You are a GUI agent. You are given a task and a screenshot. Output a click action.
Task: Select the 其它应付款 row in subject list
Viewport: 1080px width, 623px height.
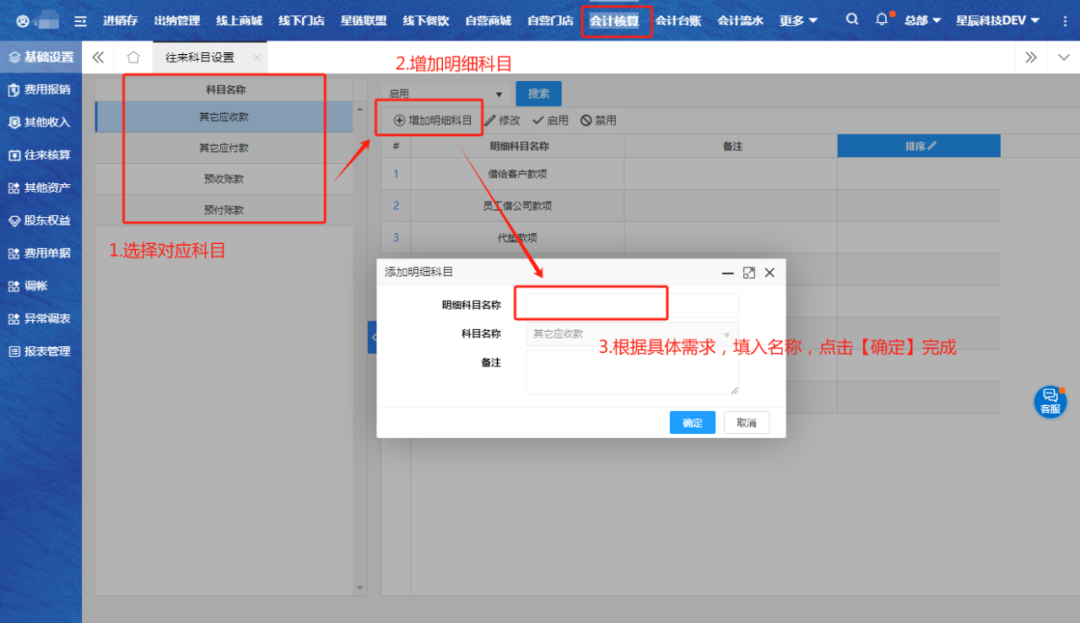pos(224,148)
